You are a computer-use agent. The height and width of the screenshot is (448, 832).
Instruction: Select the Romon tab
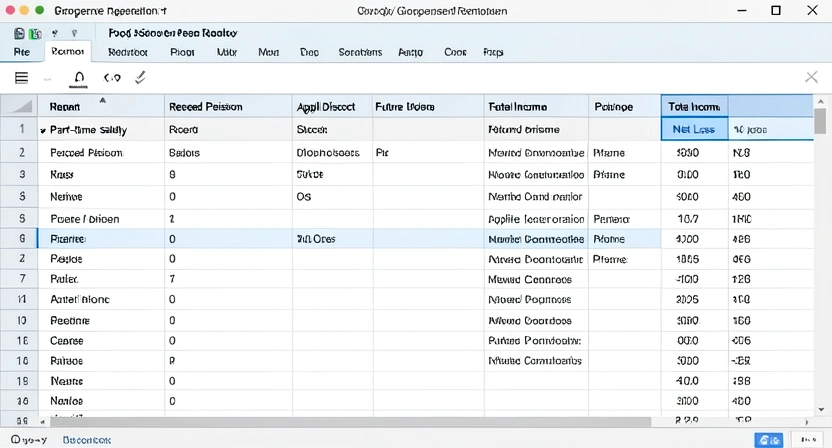pos(68,51)
